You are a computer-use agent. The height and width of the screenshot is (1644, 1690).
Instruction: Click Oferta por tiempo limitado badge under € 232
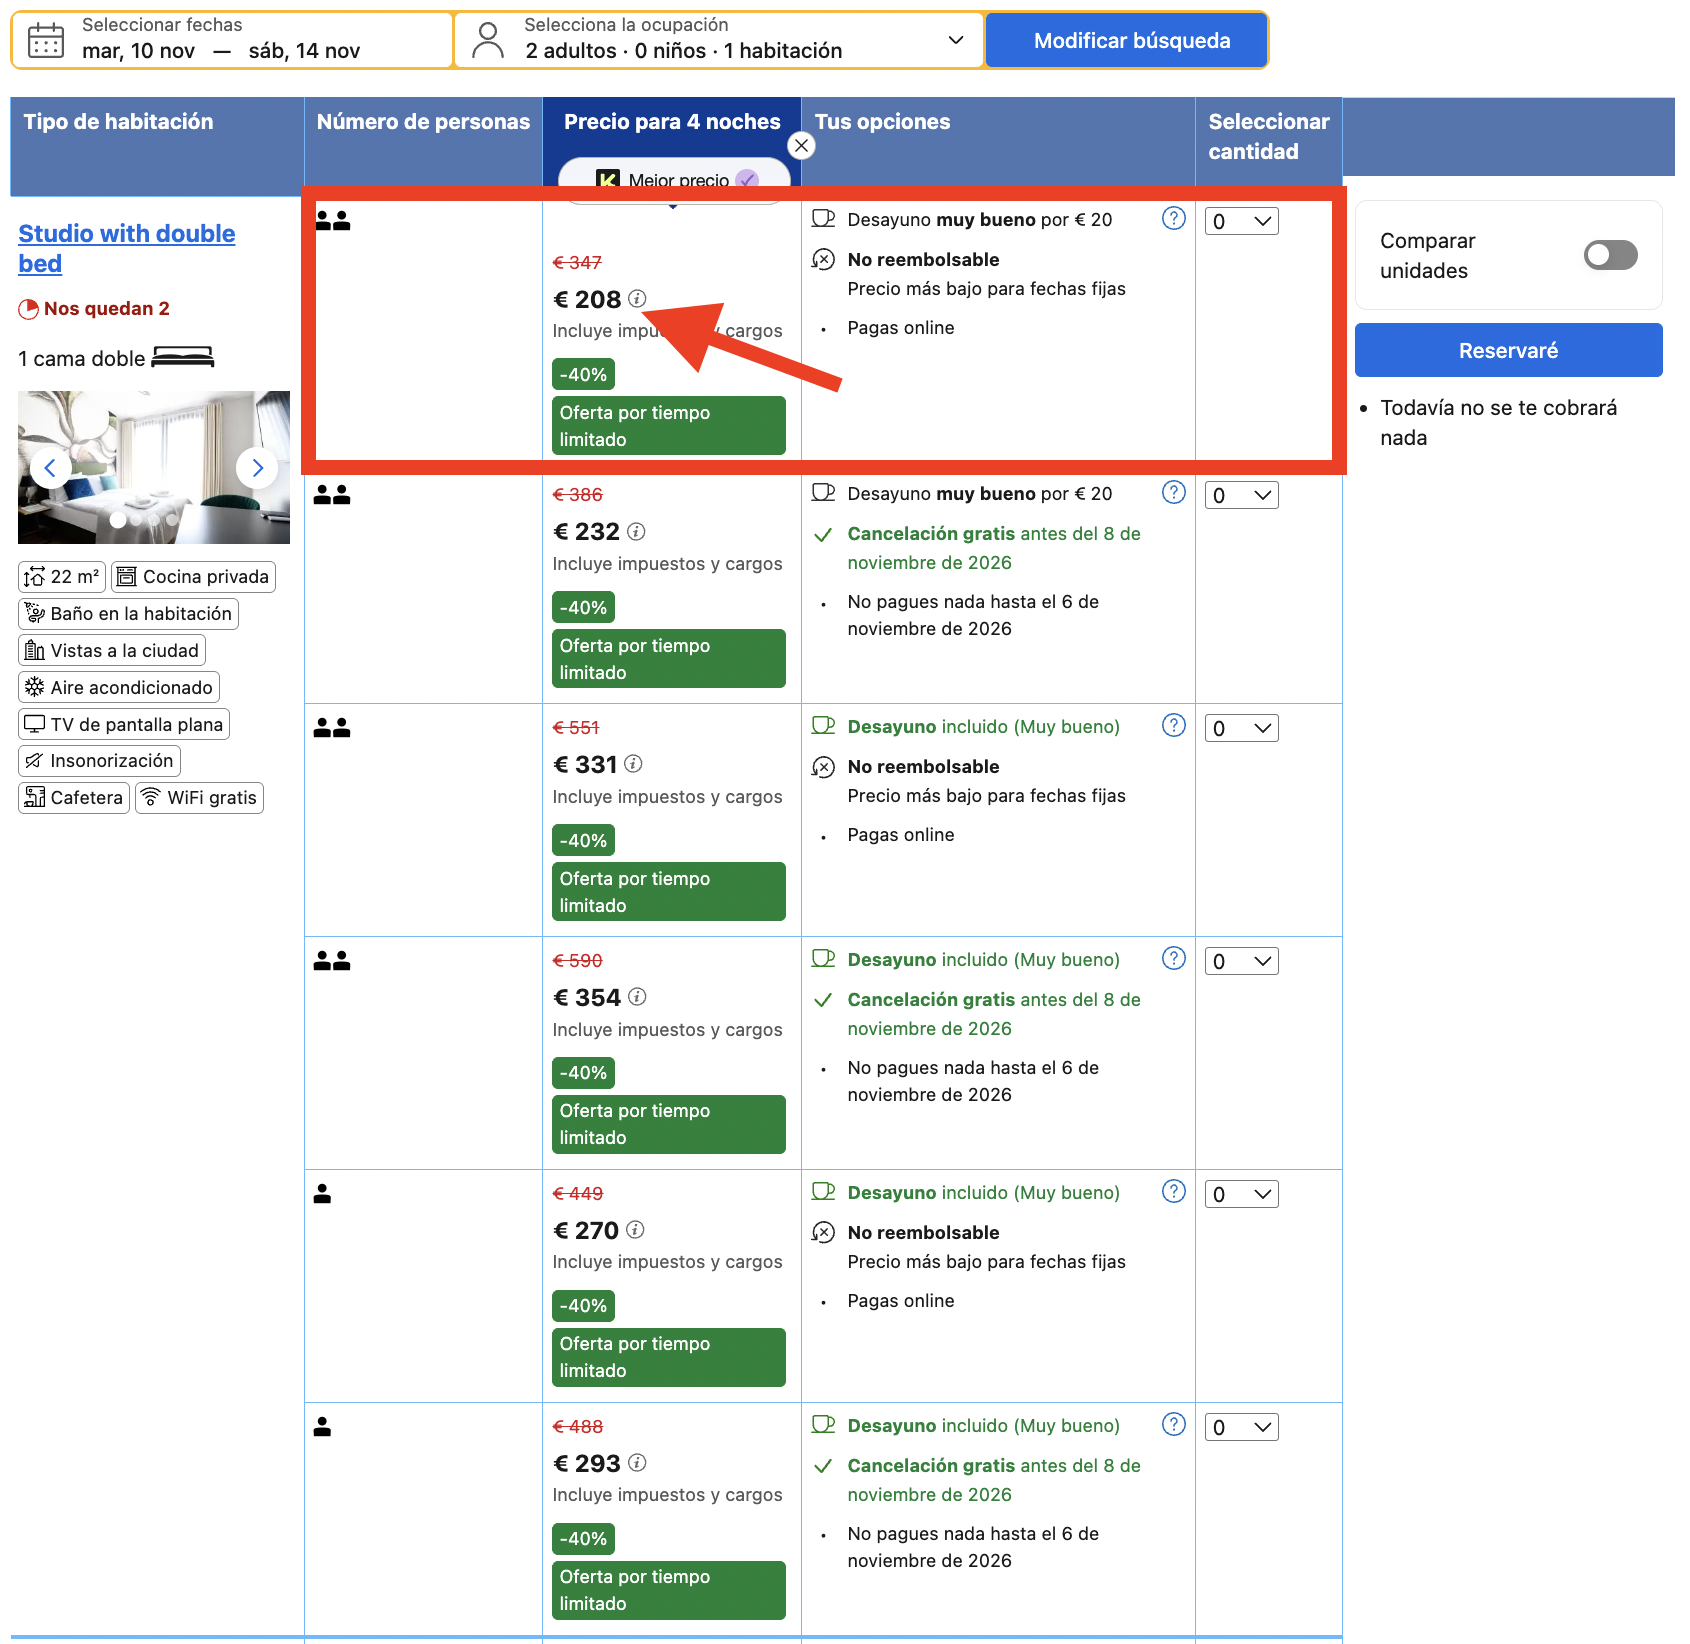pos(669,659)
